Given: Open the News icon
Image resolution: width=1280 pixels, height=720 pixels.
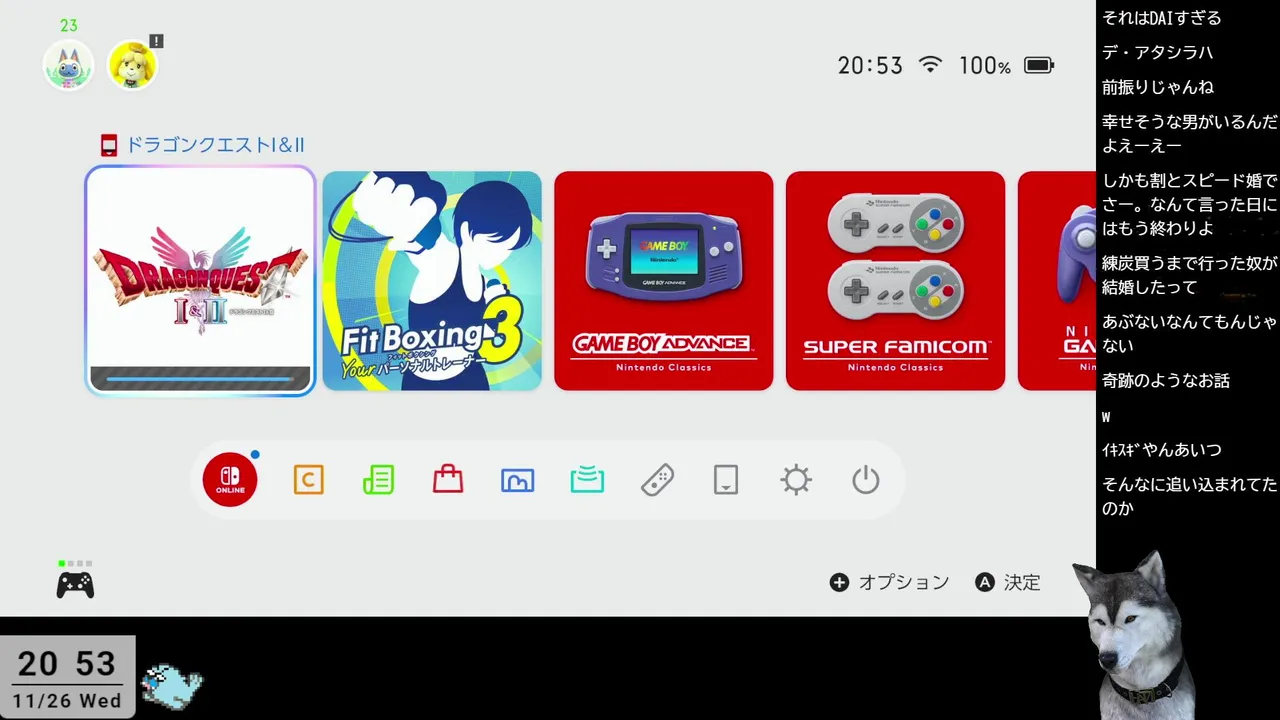Looking at the screenshot, I should 378,480.
